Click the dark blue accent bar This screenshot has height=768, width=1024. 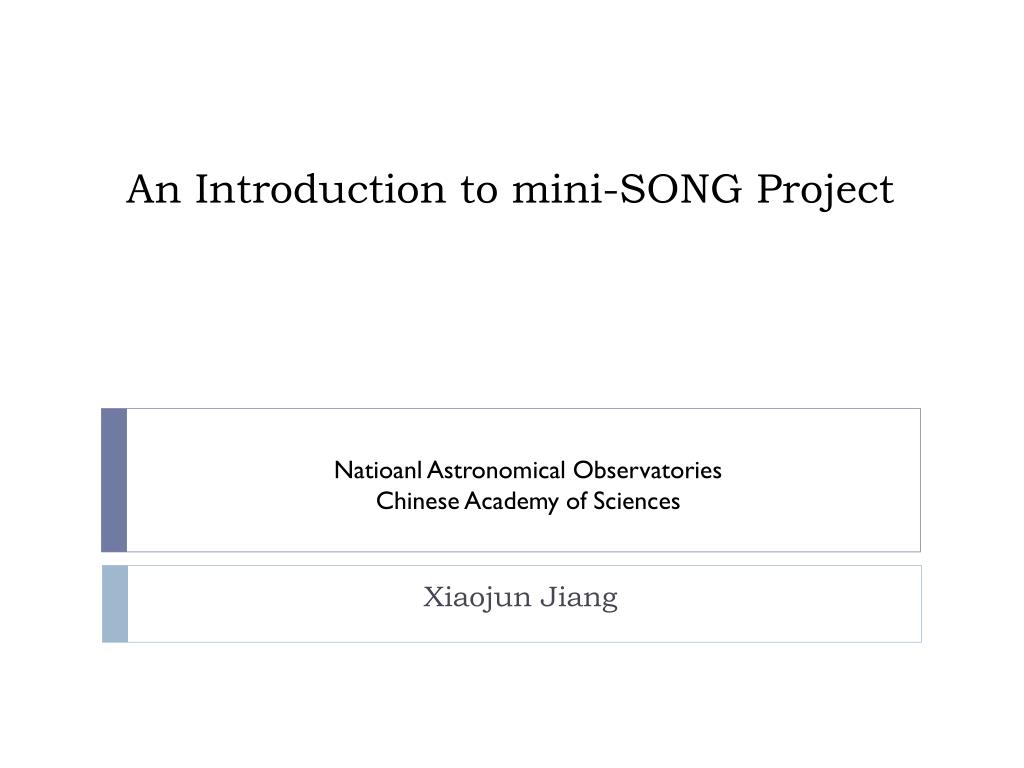(114, 480)
